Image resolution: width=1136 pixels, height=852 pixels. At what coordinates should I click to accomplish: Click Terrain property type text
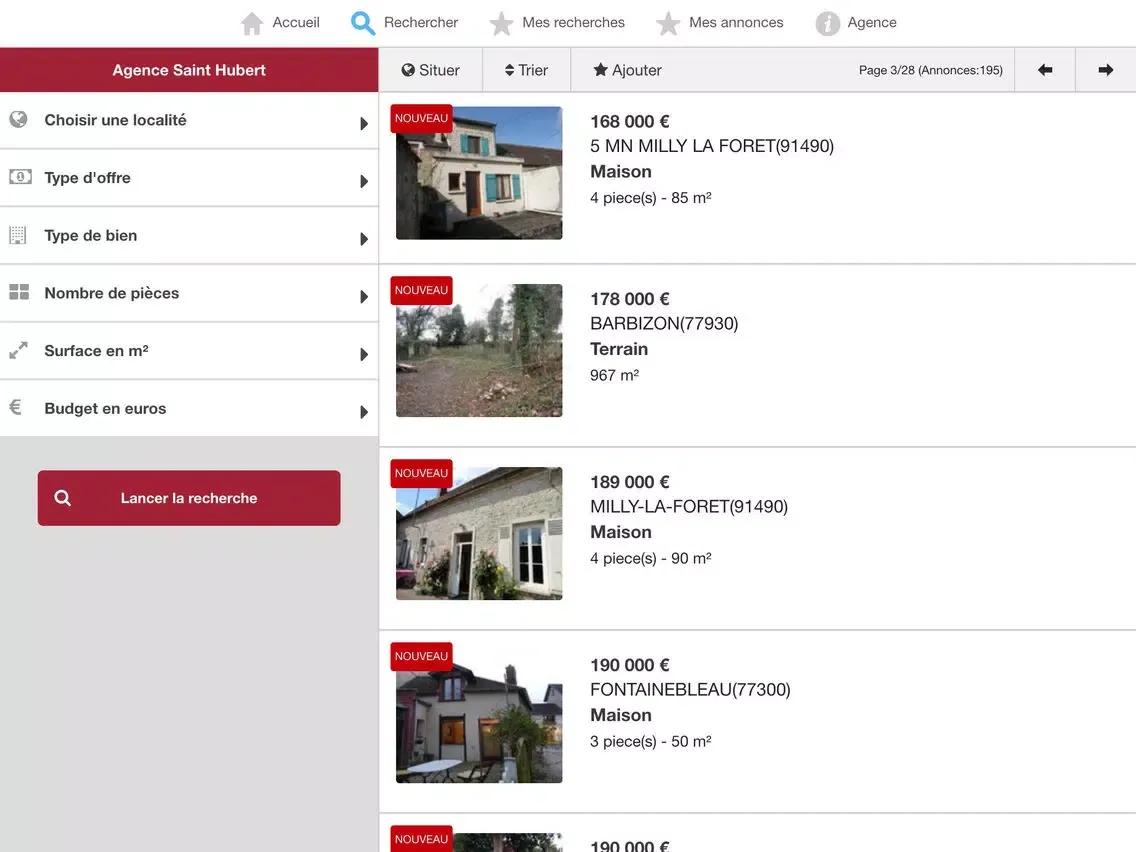[619, 348]
